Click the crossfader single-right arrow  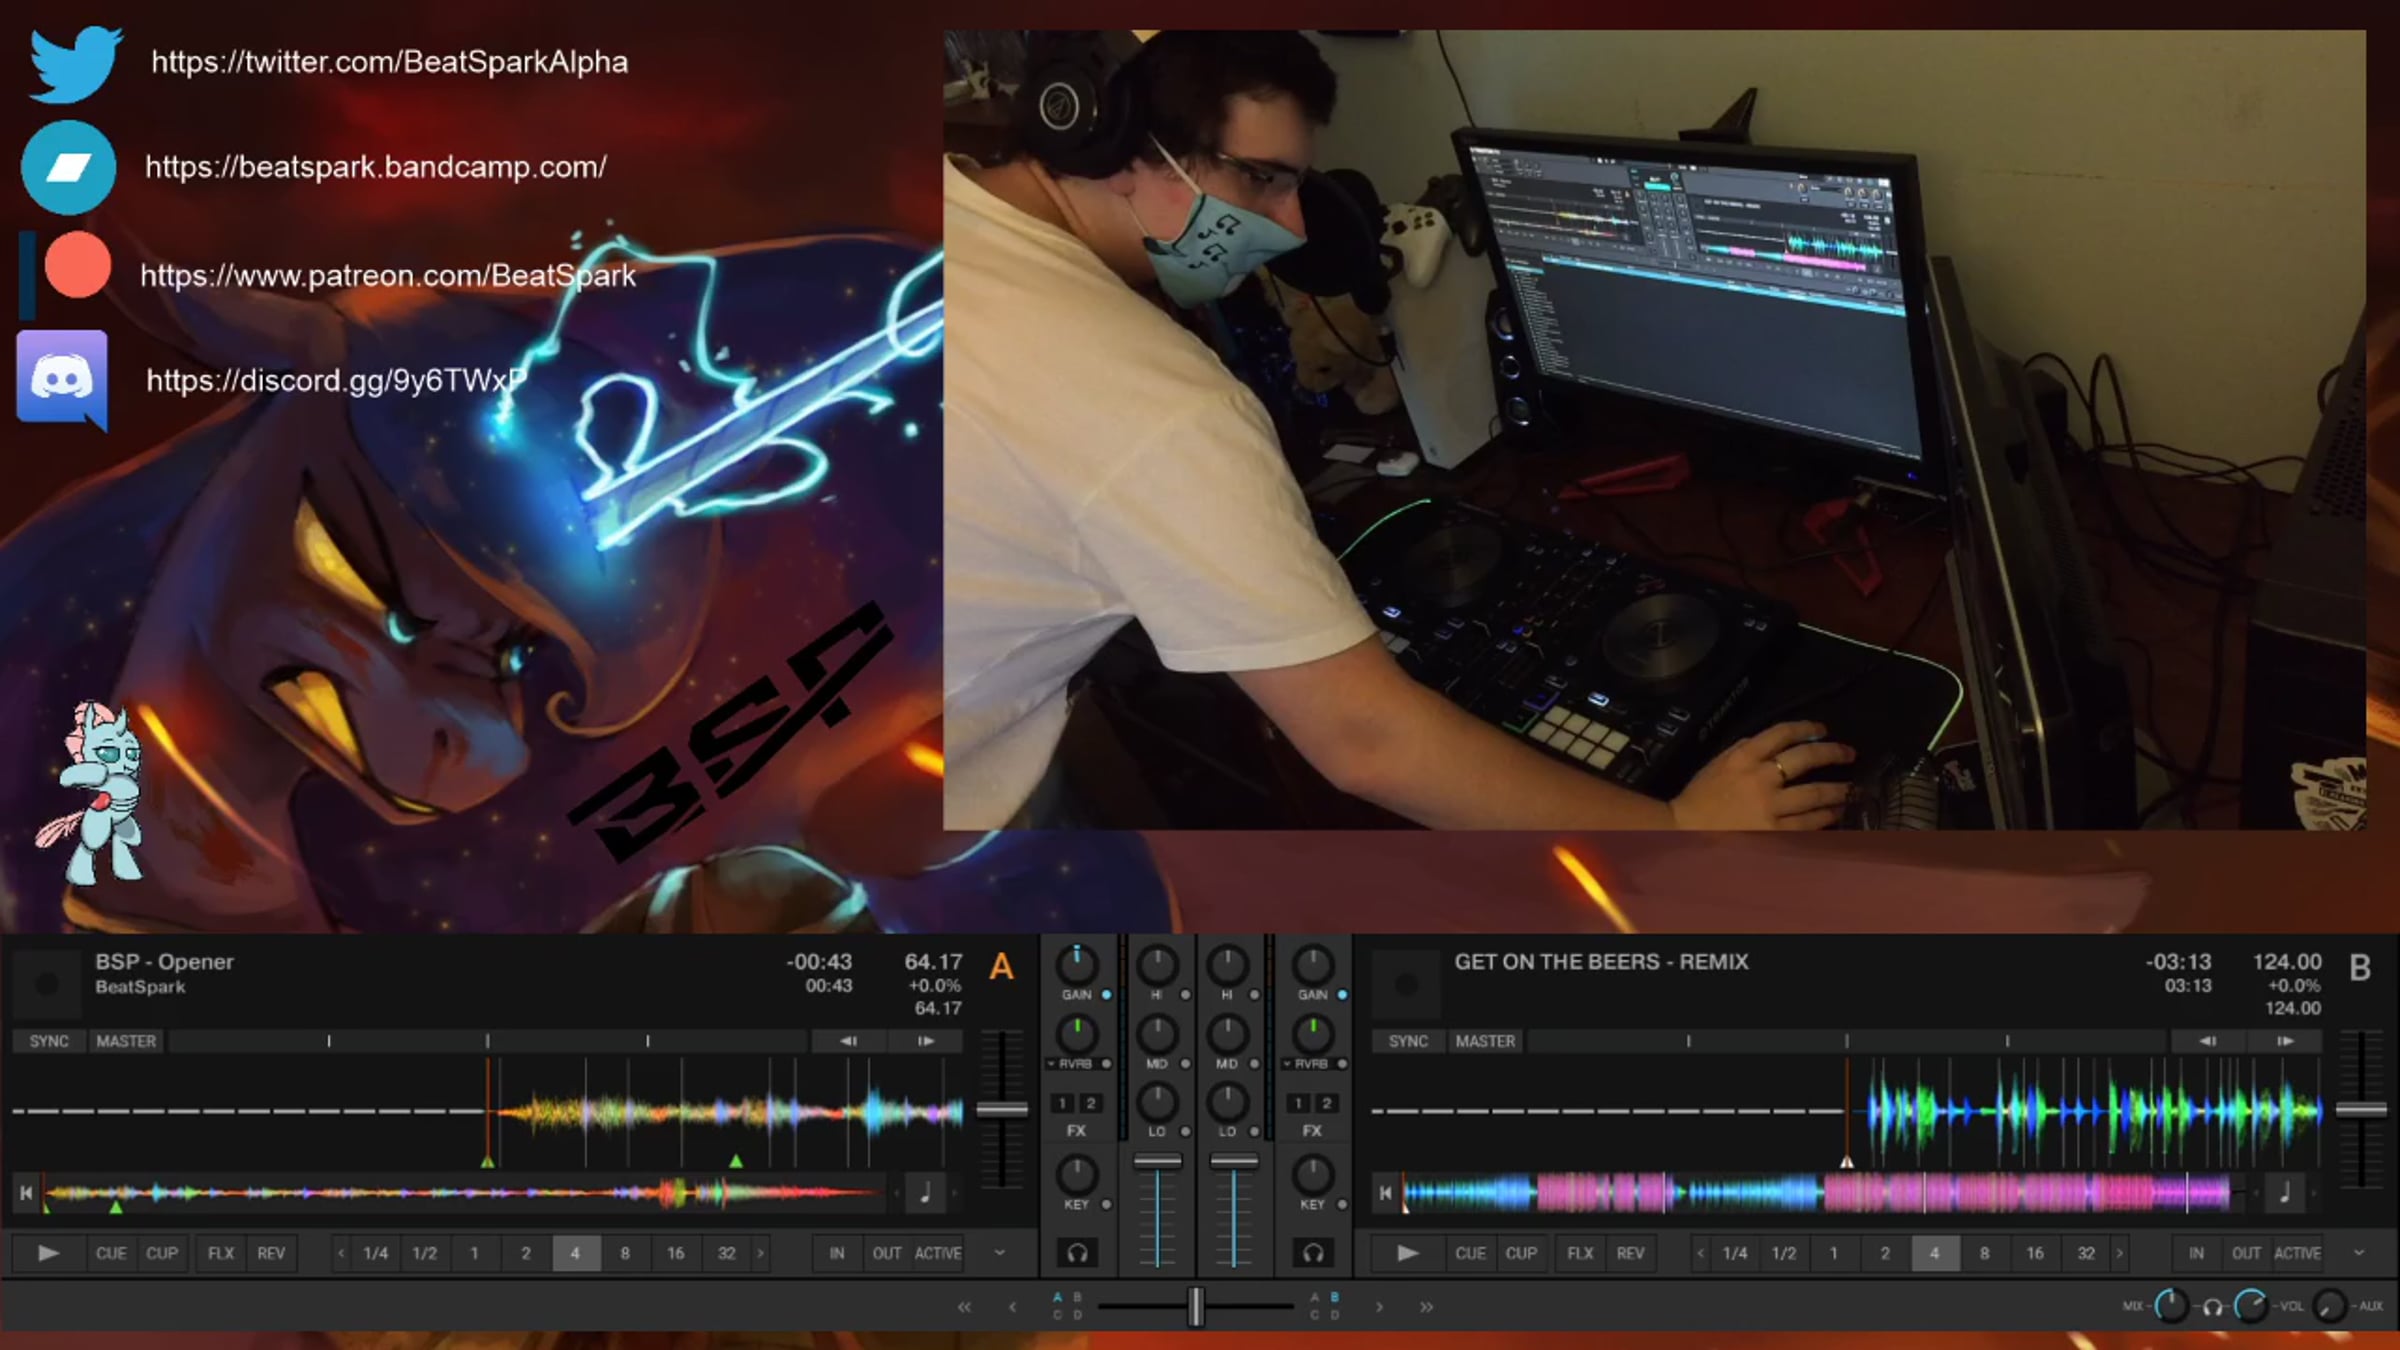point(1379,1307)
